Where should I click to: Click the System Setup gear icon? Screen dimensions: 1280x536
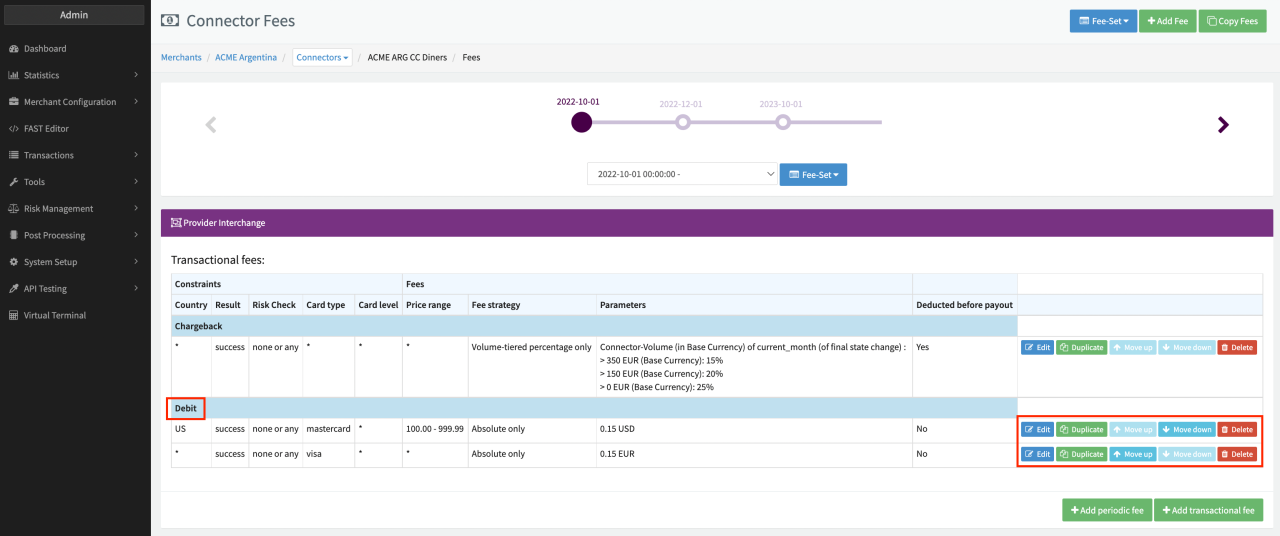14,262
